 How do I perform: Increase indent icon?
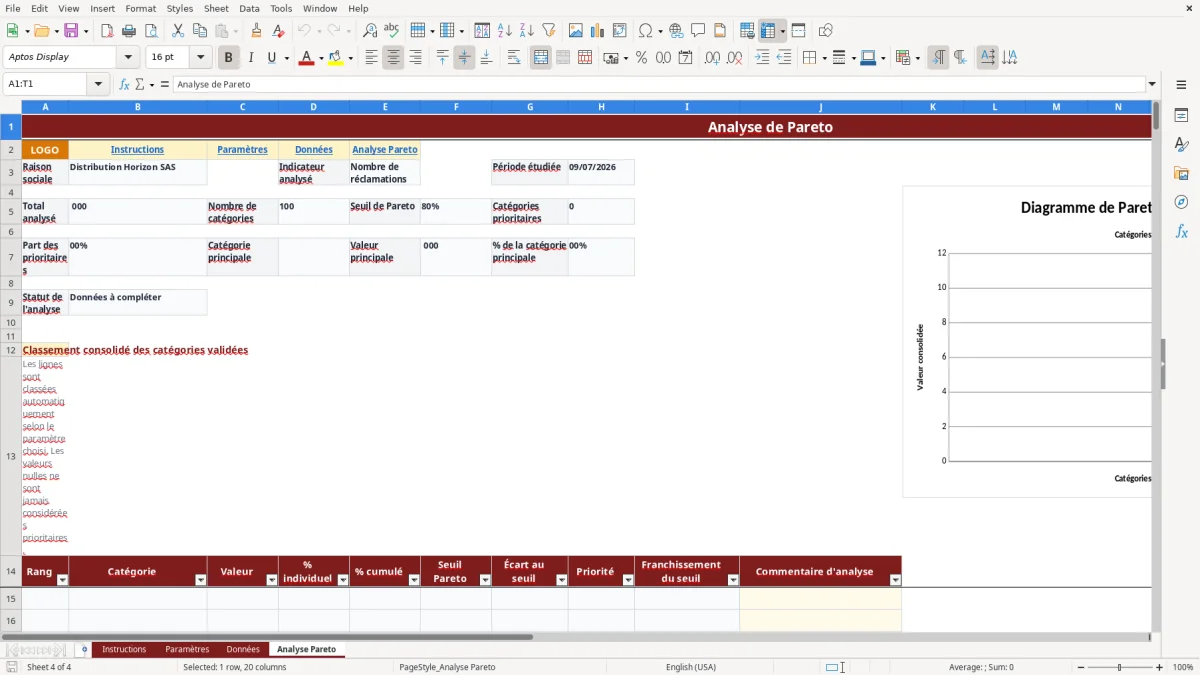click(x=762, y=57)
